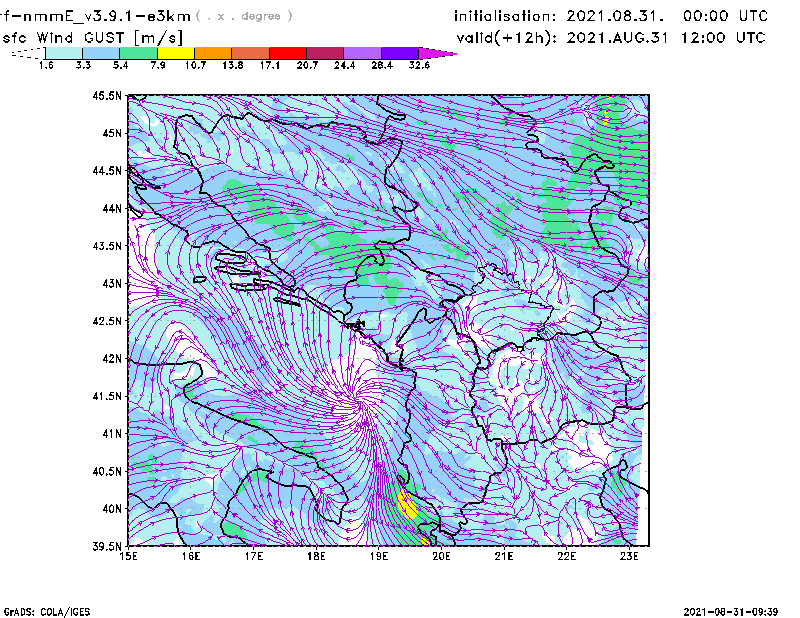Click the legend value 1.6
Image resolution: width=800 pixels, height=618 pixels.
pos(46,65)
